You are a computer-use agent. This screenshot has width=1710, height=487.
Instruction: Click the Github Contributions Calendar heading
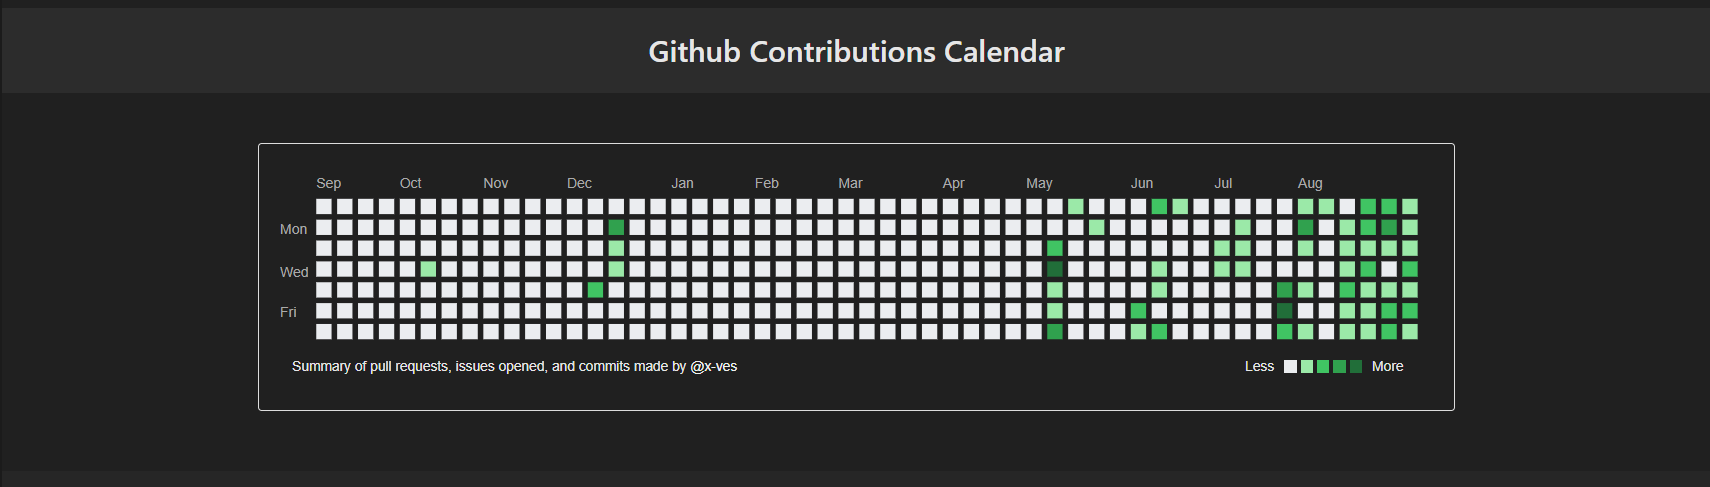[x=856, y=51]
